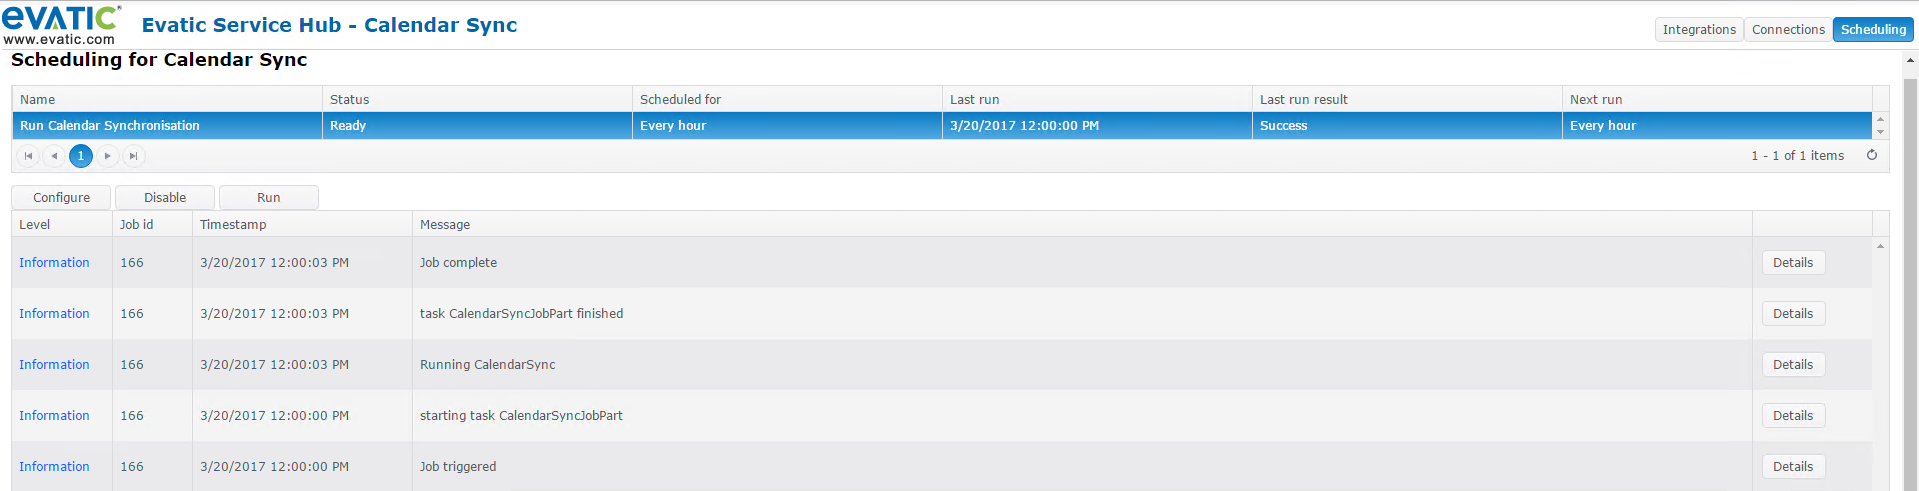Go to last page of schedule grid

click(133, 156)
